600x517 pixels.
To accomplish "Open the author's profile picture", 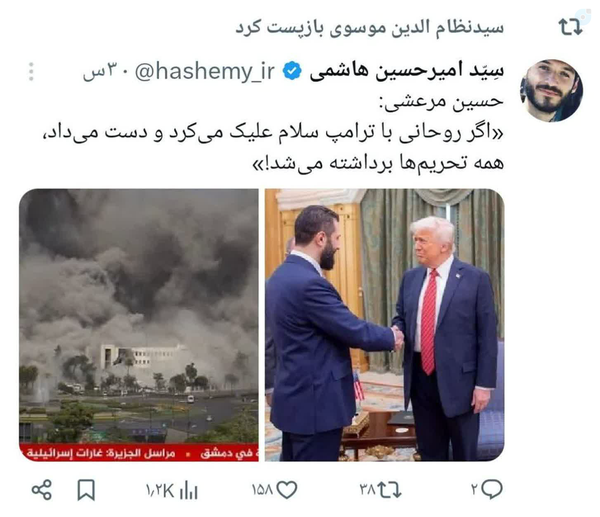I will (x=551, y=91).
